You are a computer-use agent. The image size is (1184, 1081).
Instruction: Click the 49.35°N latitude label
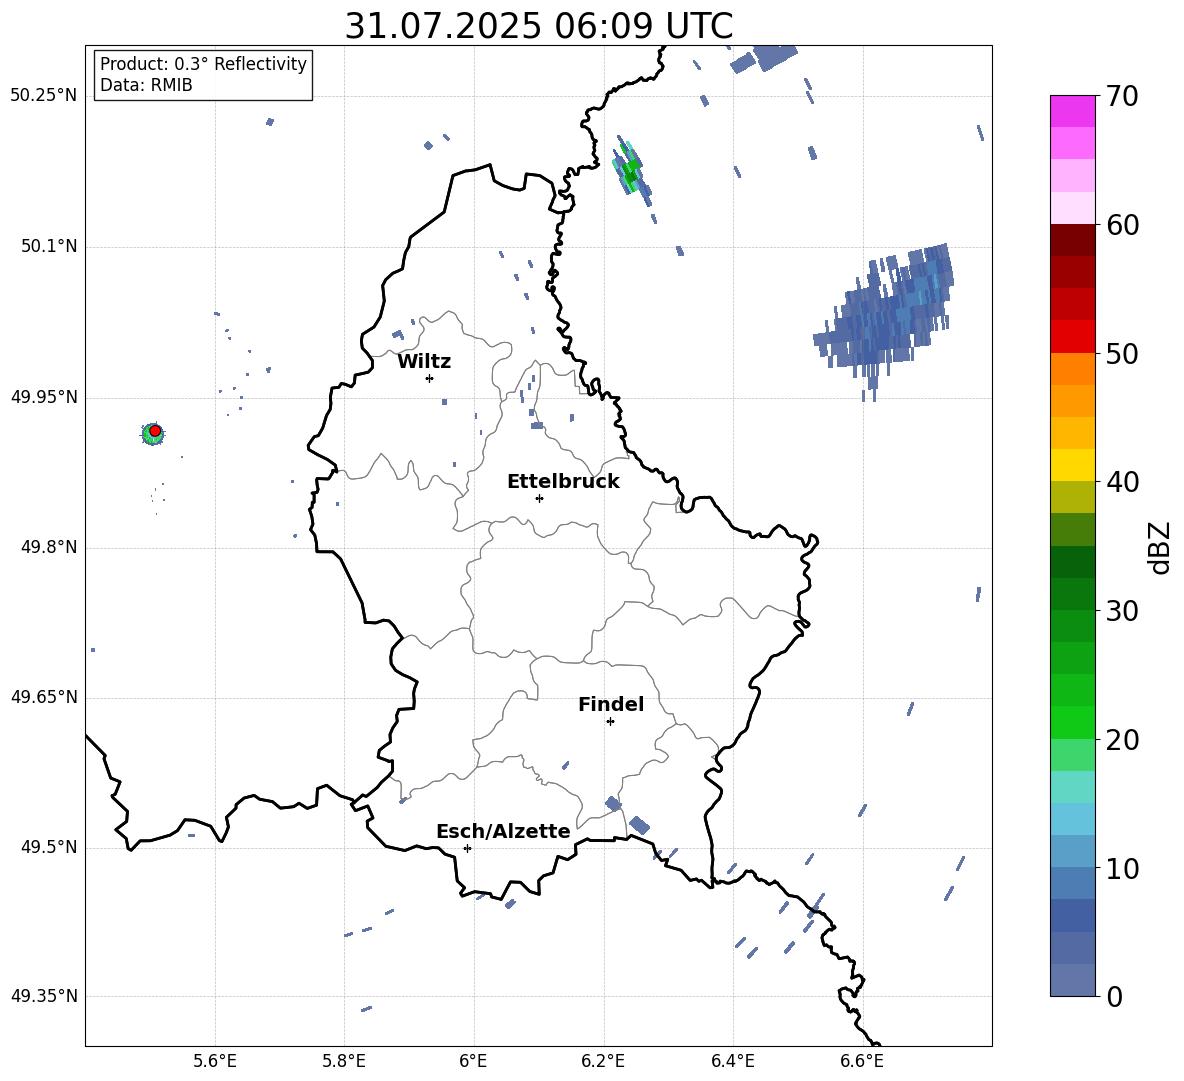44,996
